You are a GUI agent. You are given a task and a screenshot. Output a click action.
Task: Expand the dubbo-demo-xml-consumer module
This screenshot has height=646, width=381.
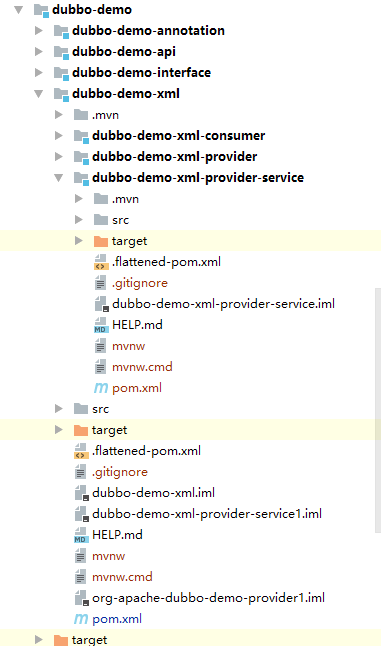(59, 136)
